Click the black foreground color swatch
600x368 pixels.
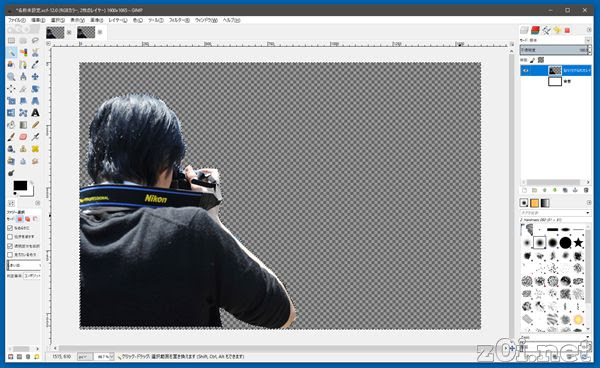pyautogui.click(x=20, y=186)
